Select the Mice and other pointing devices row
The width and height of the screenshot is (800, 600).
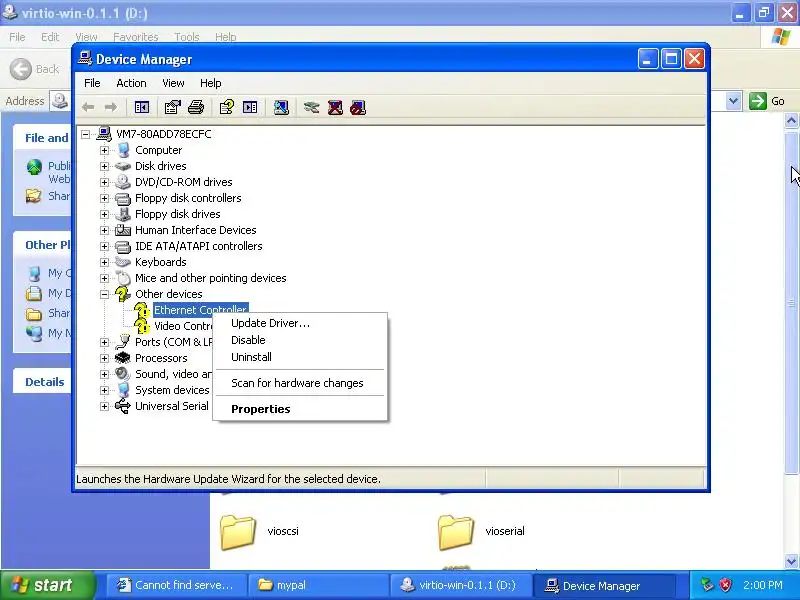211,278
